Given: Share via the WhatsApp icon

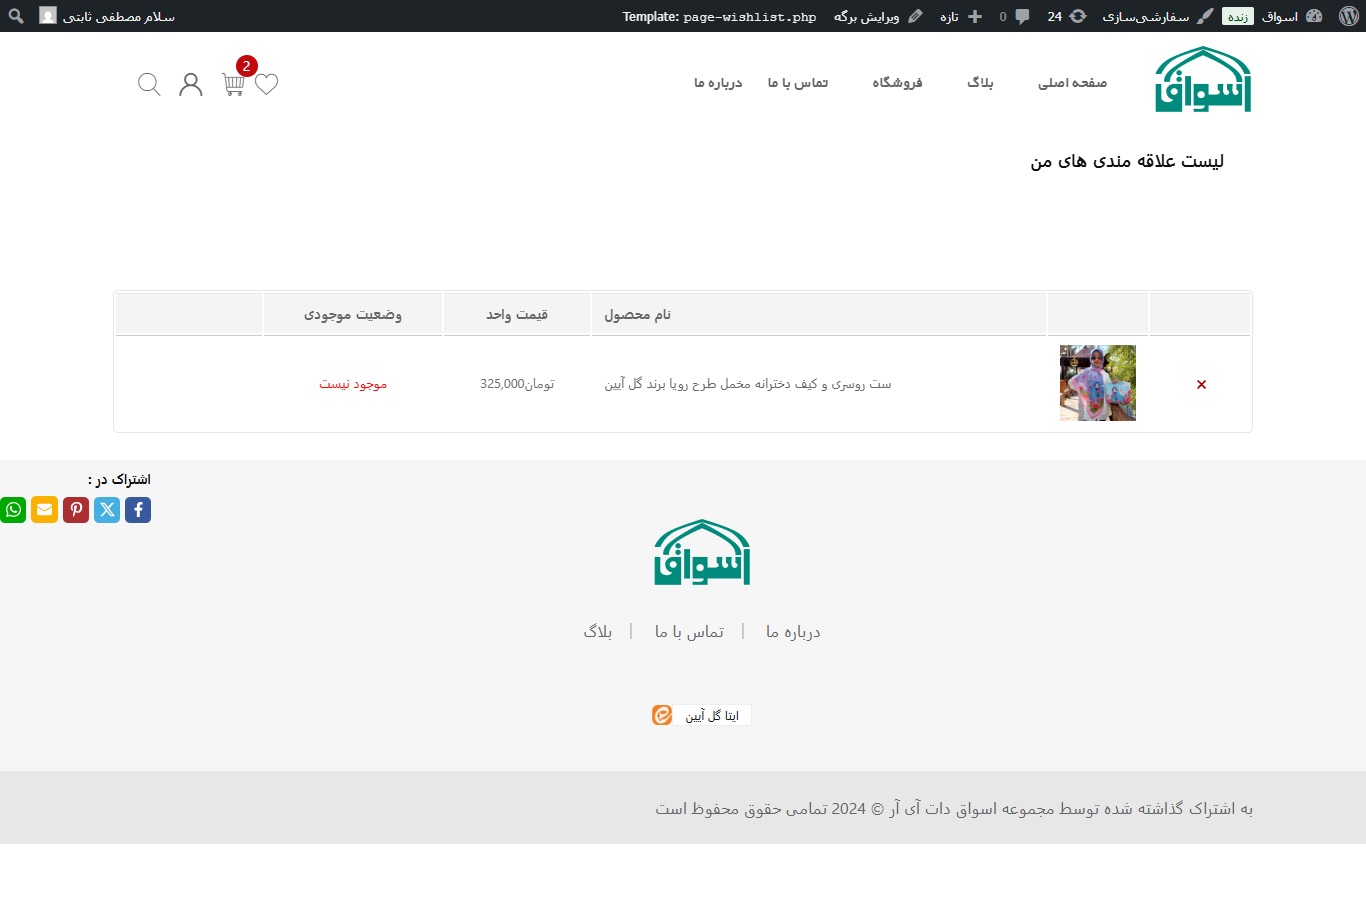Looking at the screenshot, I should coord(13,510).
